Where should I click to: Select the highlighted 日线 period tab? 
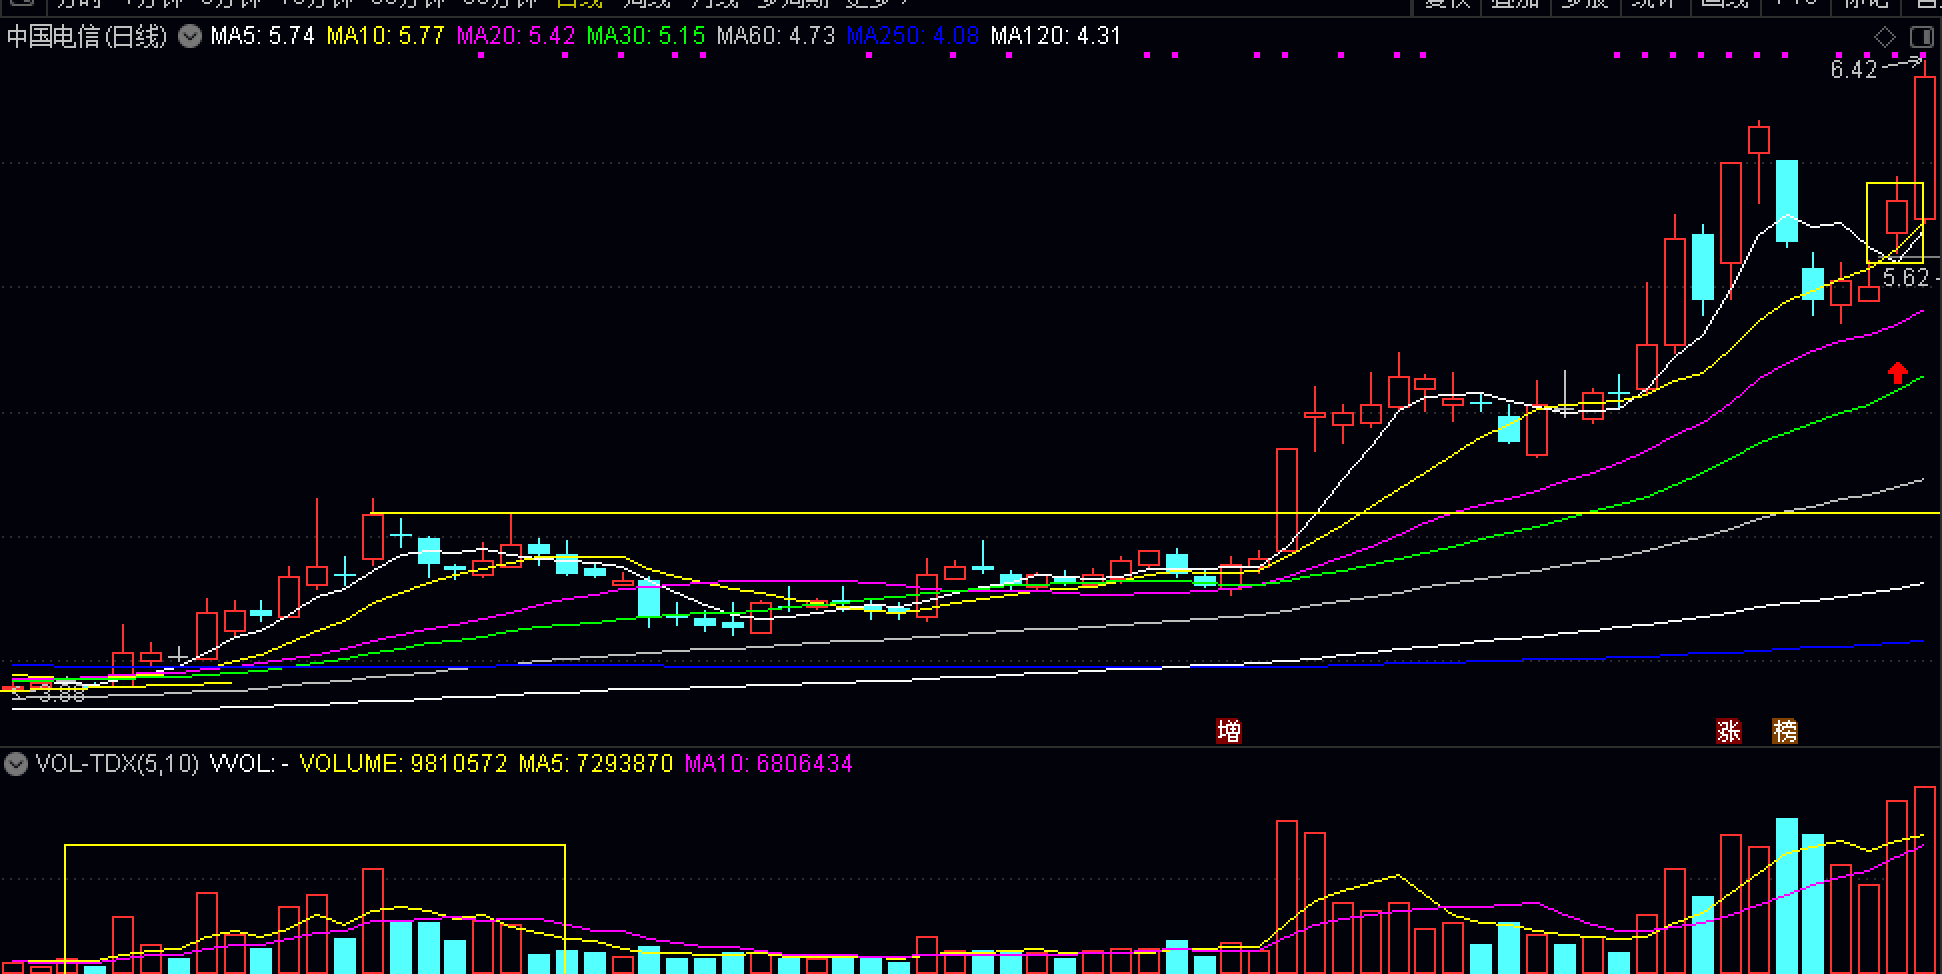coord(580,3)
